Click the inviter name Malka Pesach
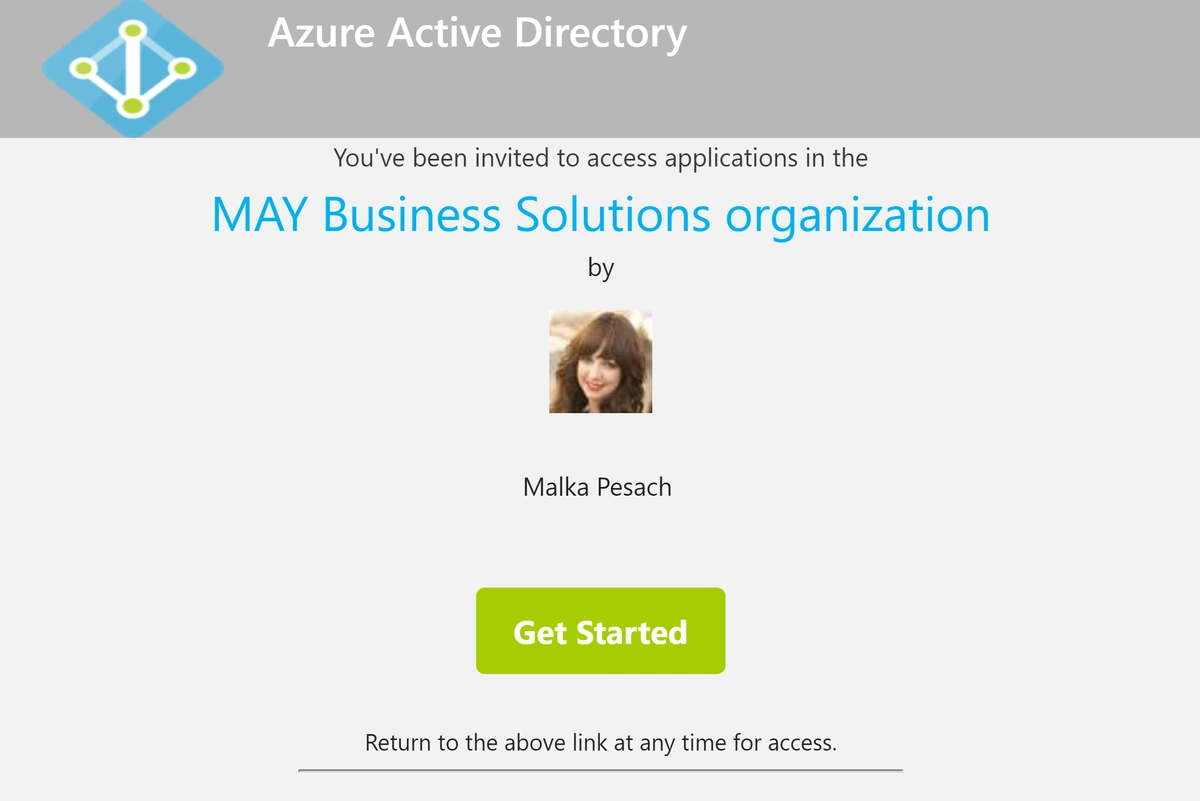Viewport: 1200px width, 801px height. pyautogui.click(x=597, y=488)
